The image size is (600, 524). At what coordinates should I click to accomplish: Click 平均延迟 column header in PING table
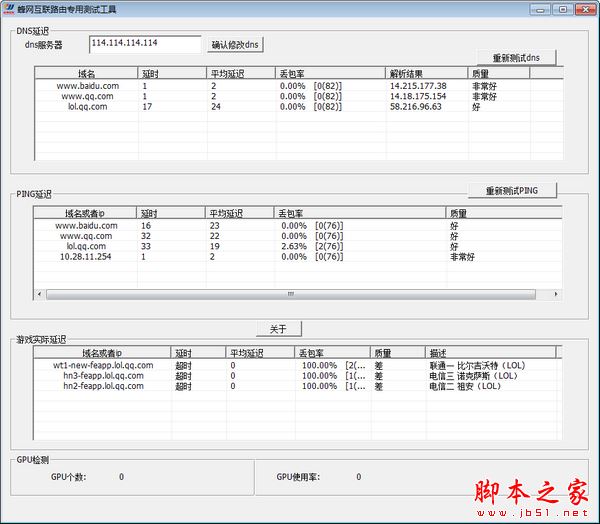pos(240,213)
